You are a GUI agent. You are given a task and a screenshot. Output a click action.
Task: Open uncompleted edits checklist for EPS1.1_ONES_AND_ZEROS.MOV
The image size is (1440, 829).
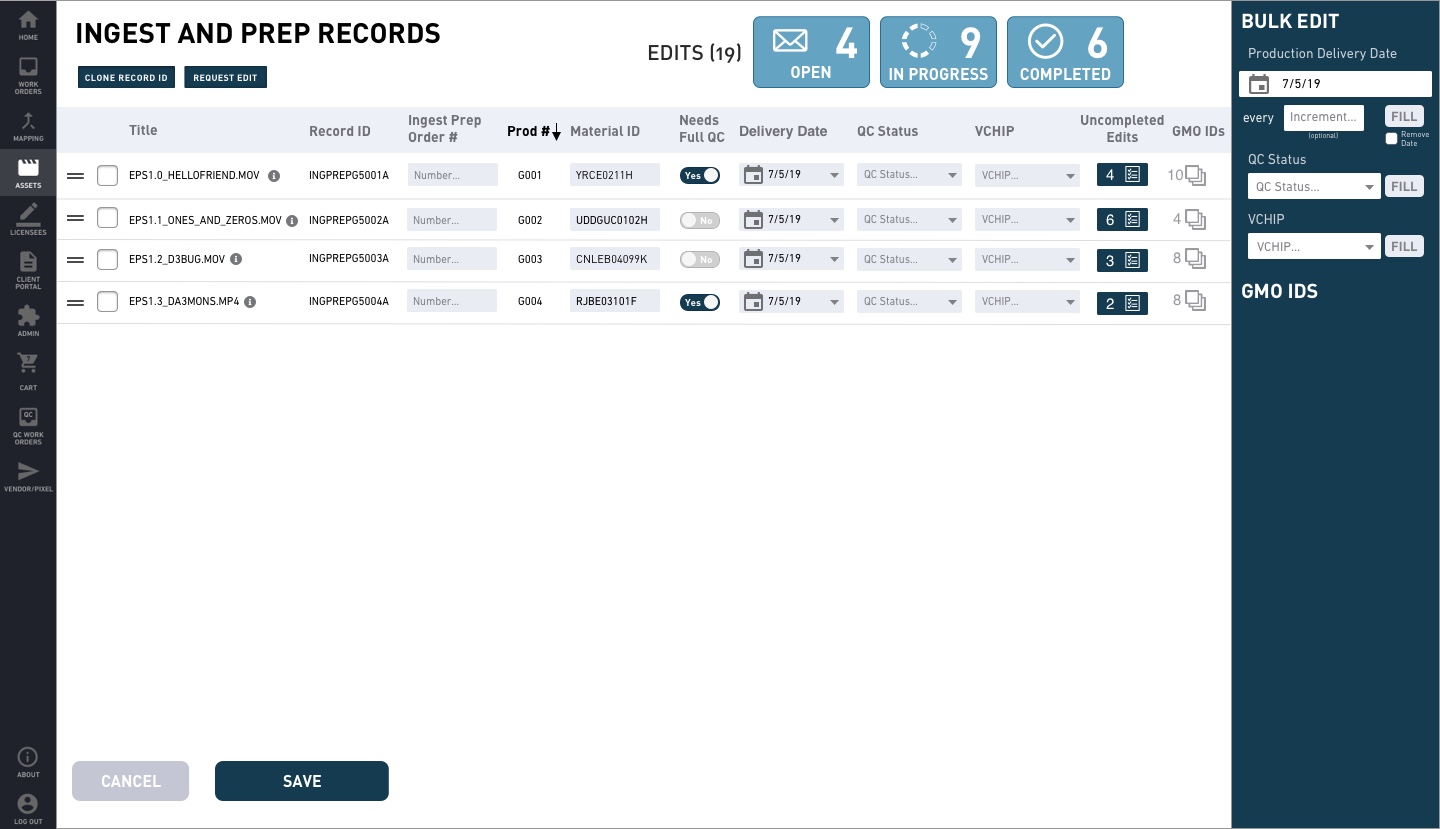pos(1132,220)
